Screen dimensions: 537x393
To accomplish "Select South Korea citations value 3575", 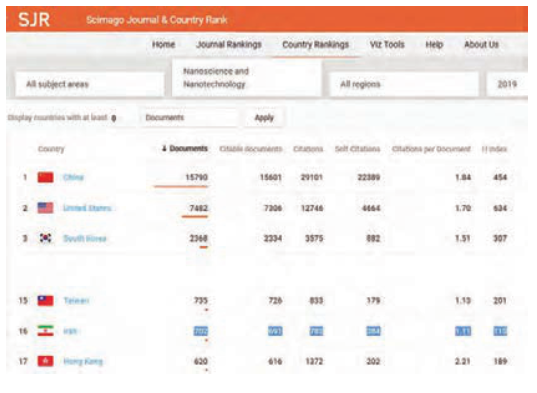I will [x=314, y=238].
